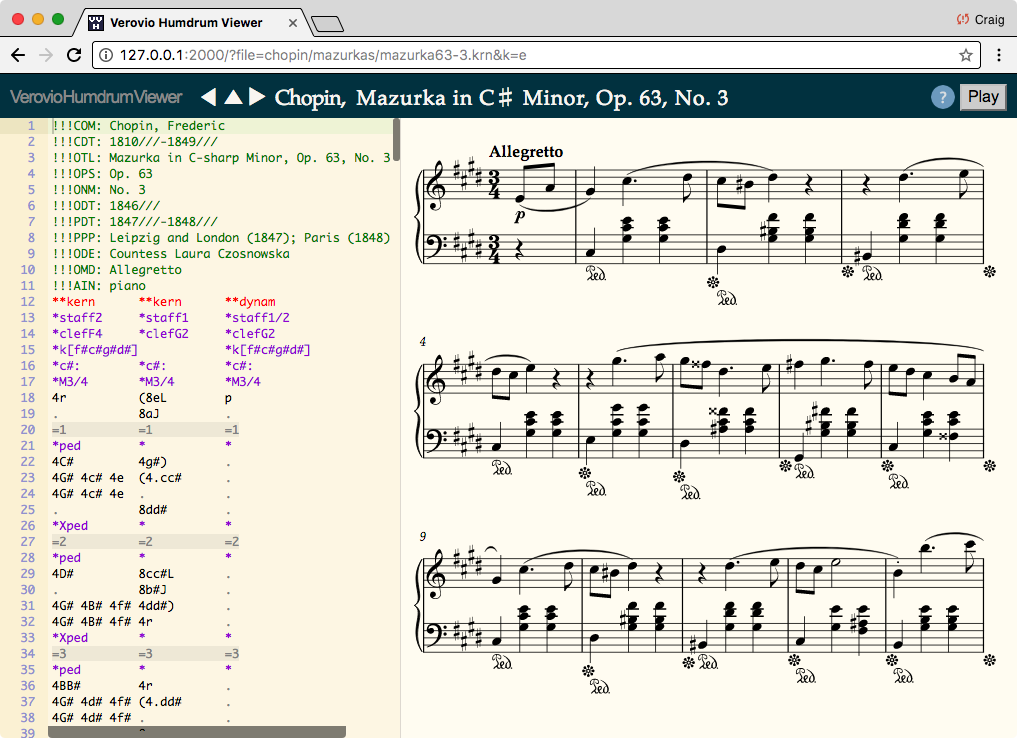Open the Chrome three-dot menu
Viewport: 1017px width, 738px height.
pyautogui.click(x=999, y=55)
